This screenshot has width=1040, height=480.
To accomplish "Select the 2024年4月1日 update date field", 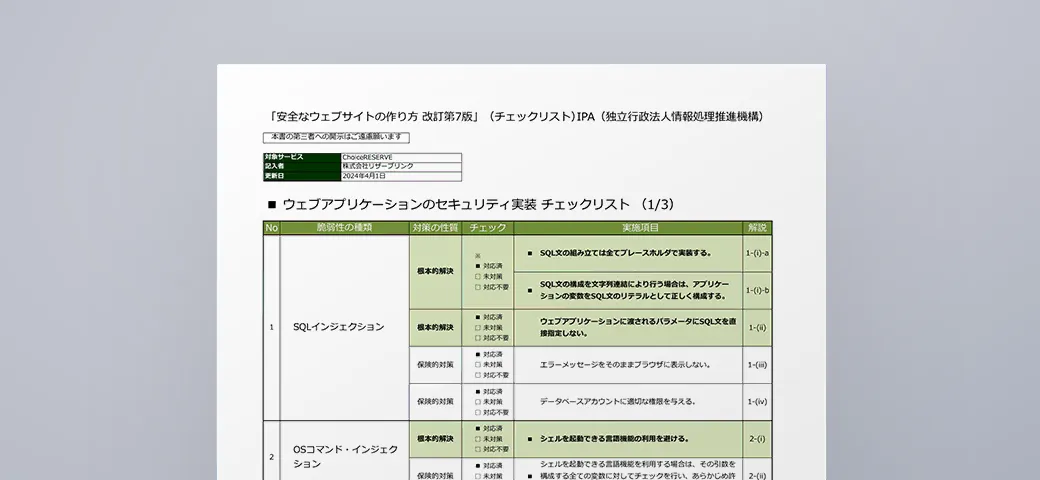I will 400,176.
